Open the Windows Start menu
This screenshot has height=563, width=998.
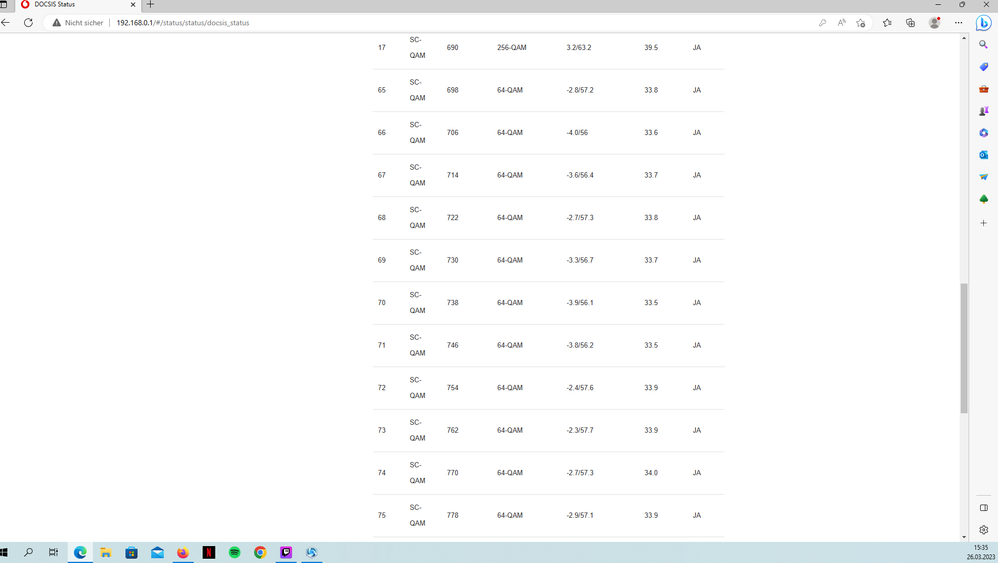click(4, 552)
